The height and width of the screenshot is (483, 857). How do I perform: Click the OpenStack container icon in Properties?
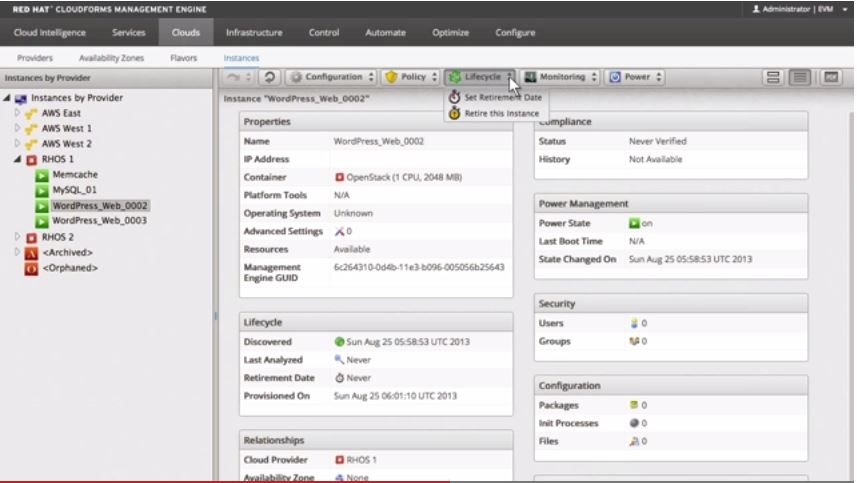[x=339, y=177]
